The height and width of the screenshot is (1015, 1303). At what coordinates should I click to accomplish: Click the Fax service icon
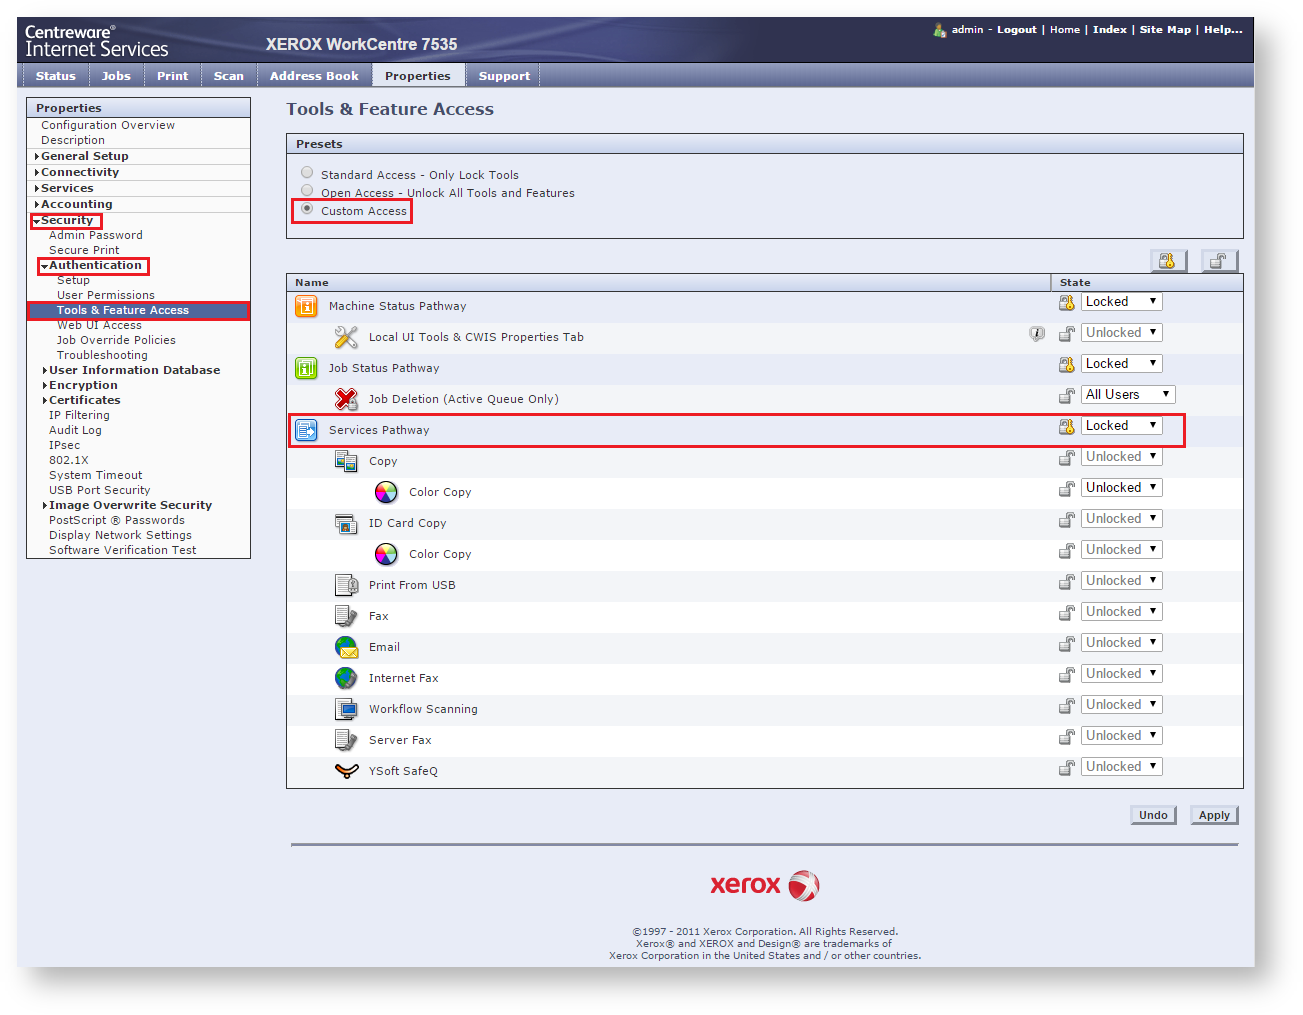(x=346, y=616)
